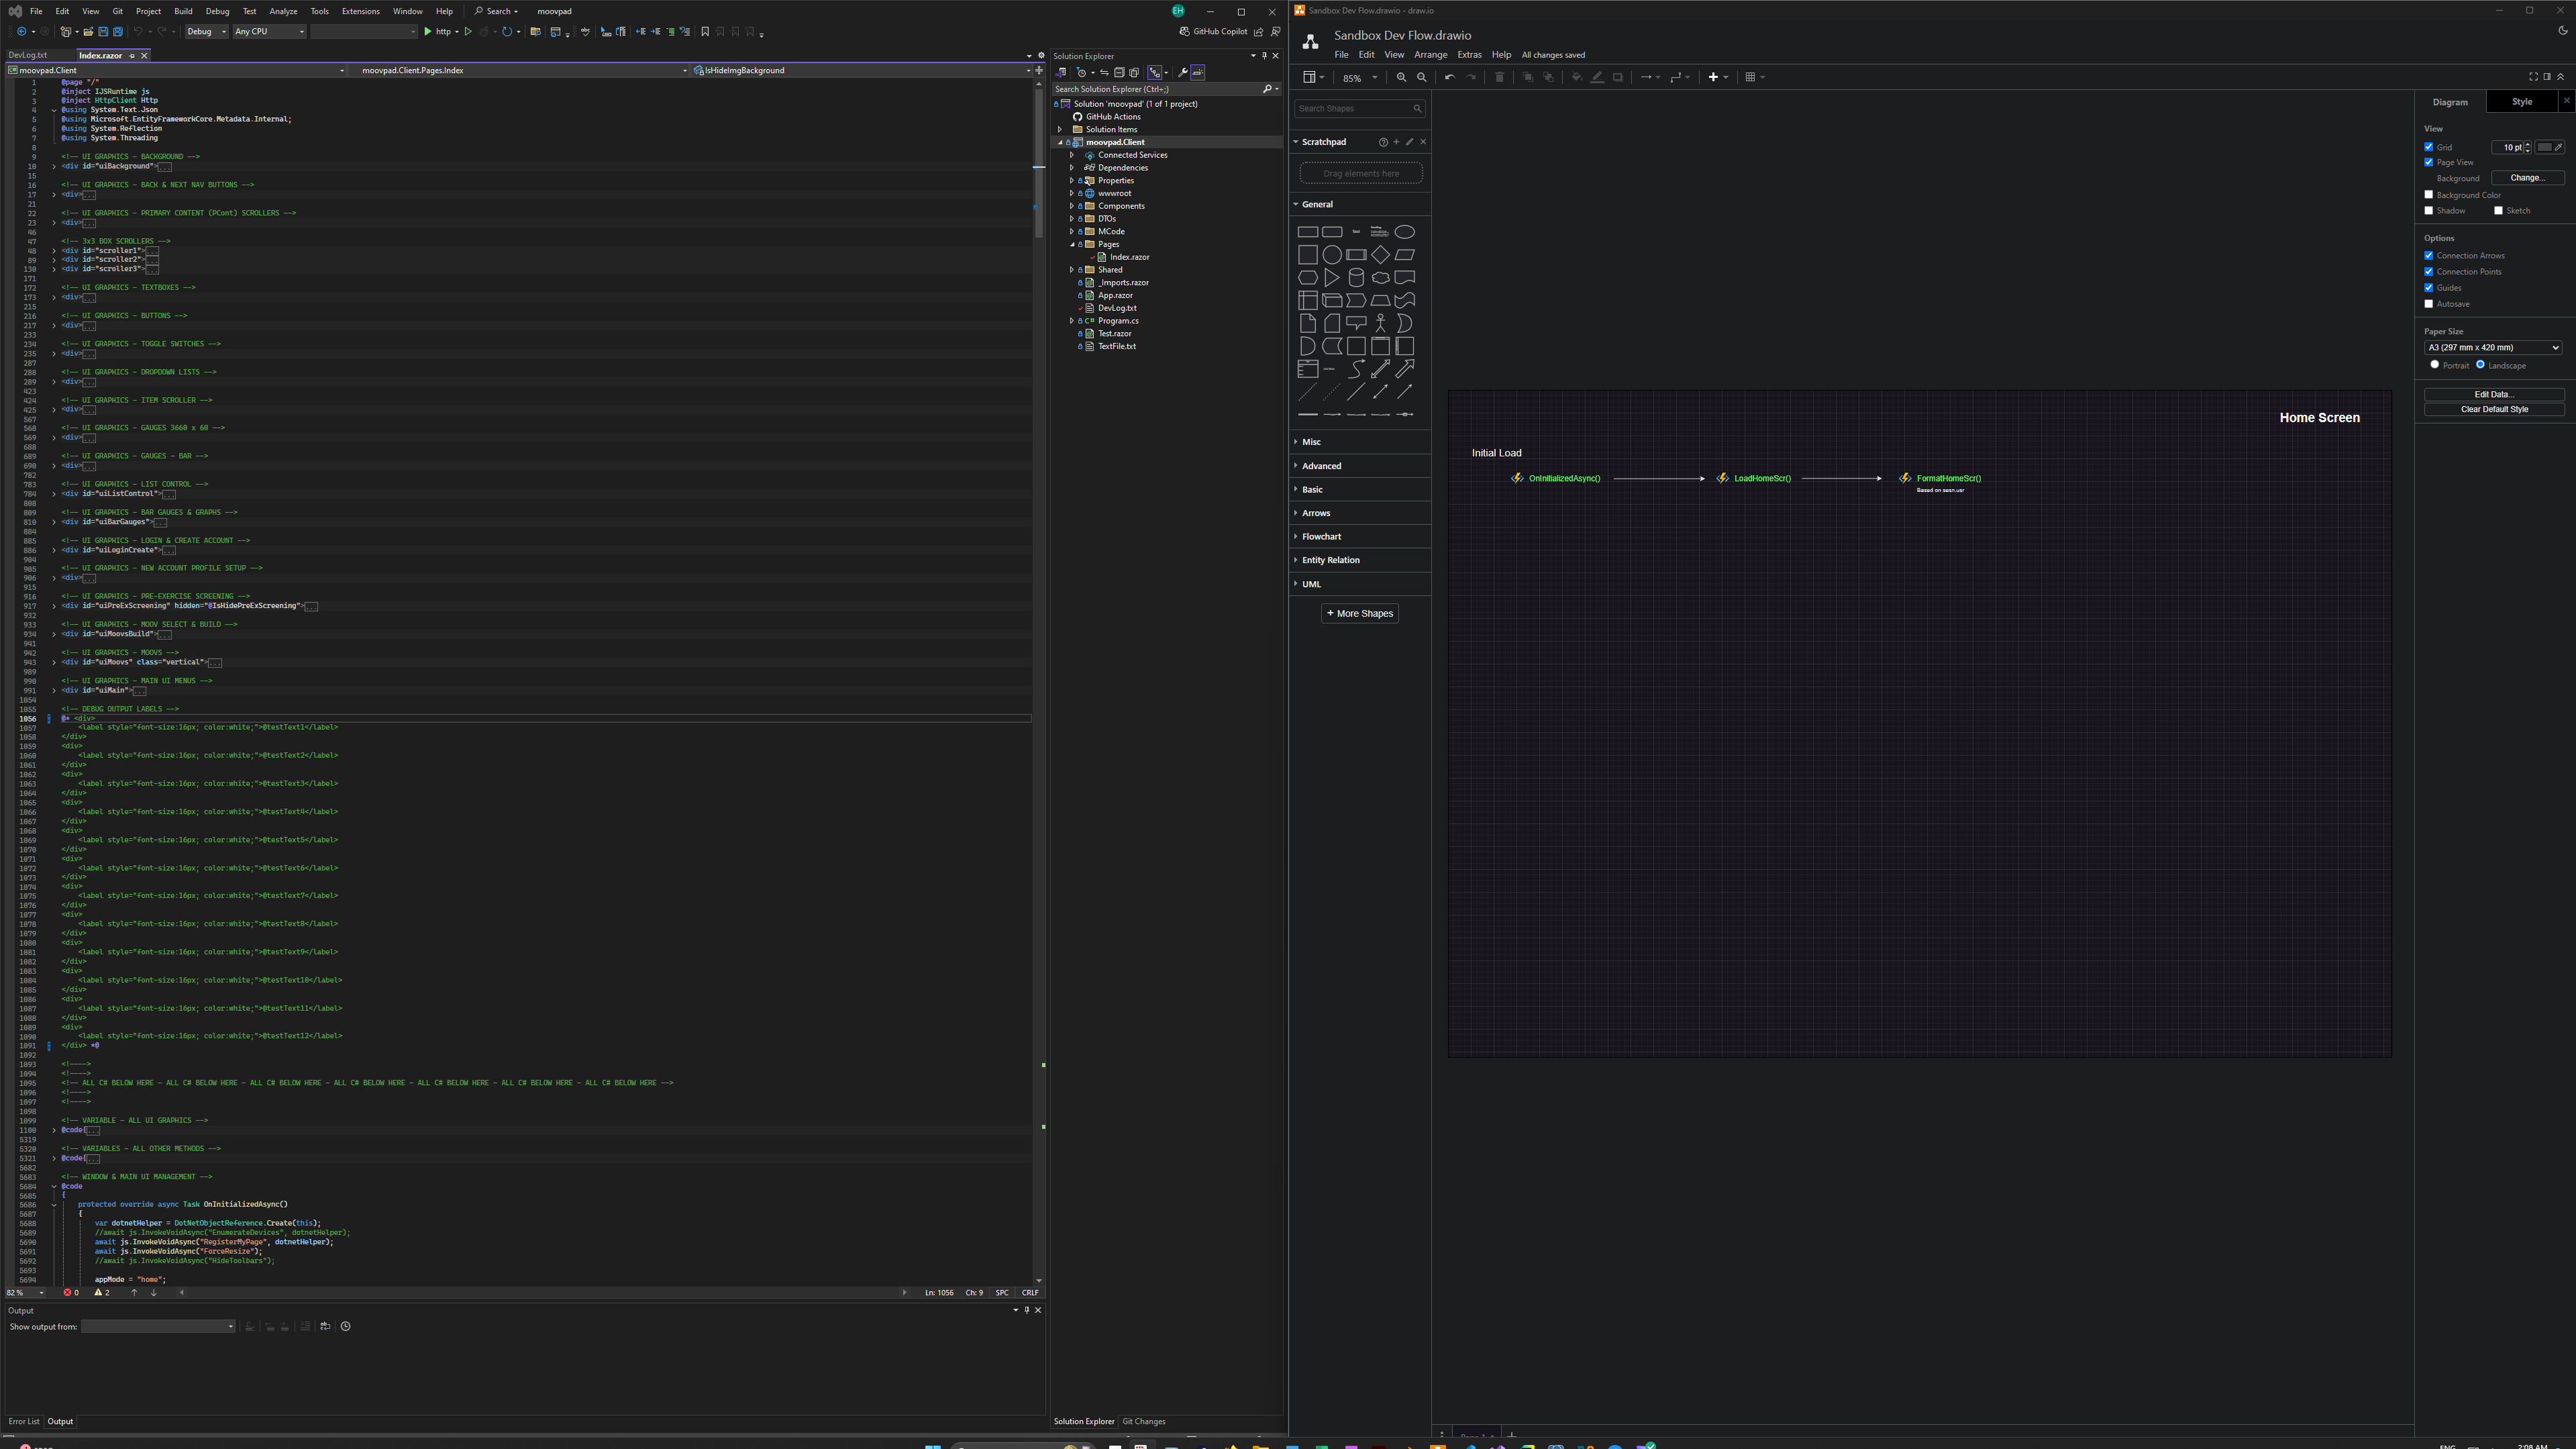Screen dimensions: 2576x1449
Task: Toggle draw.io dark mode moon icon
Action: coord(2562,31)
